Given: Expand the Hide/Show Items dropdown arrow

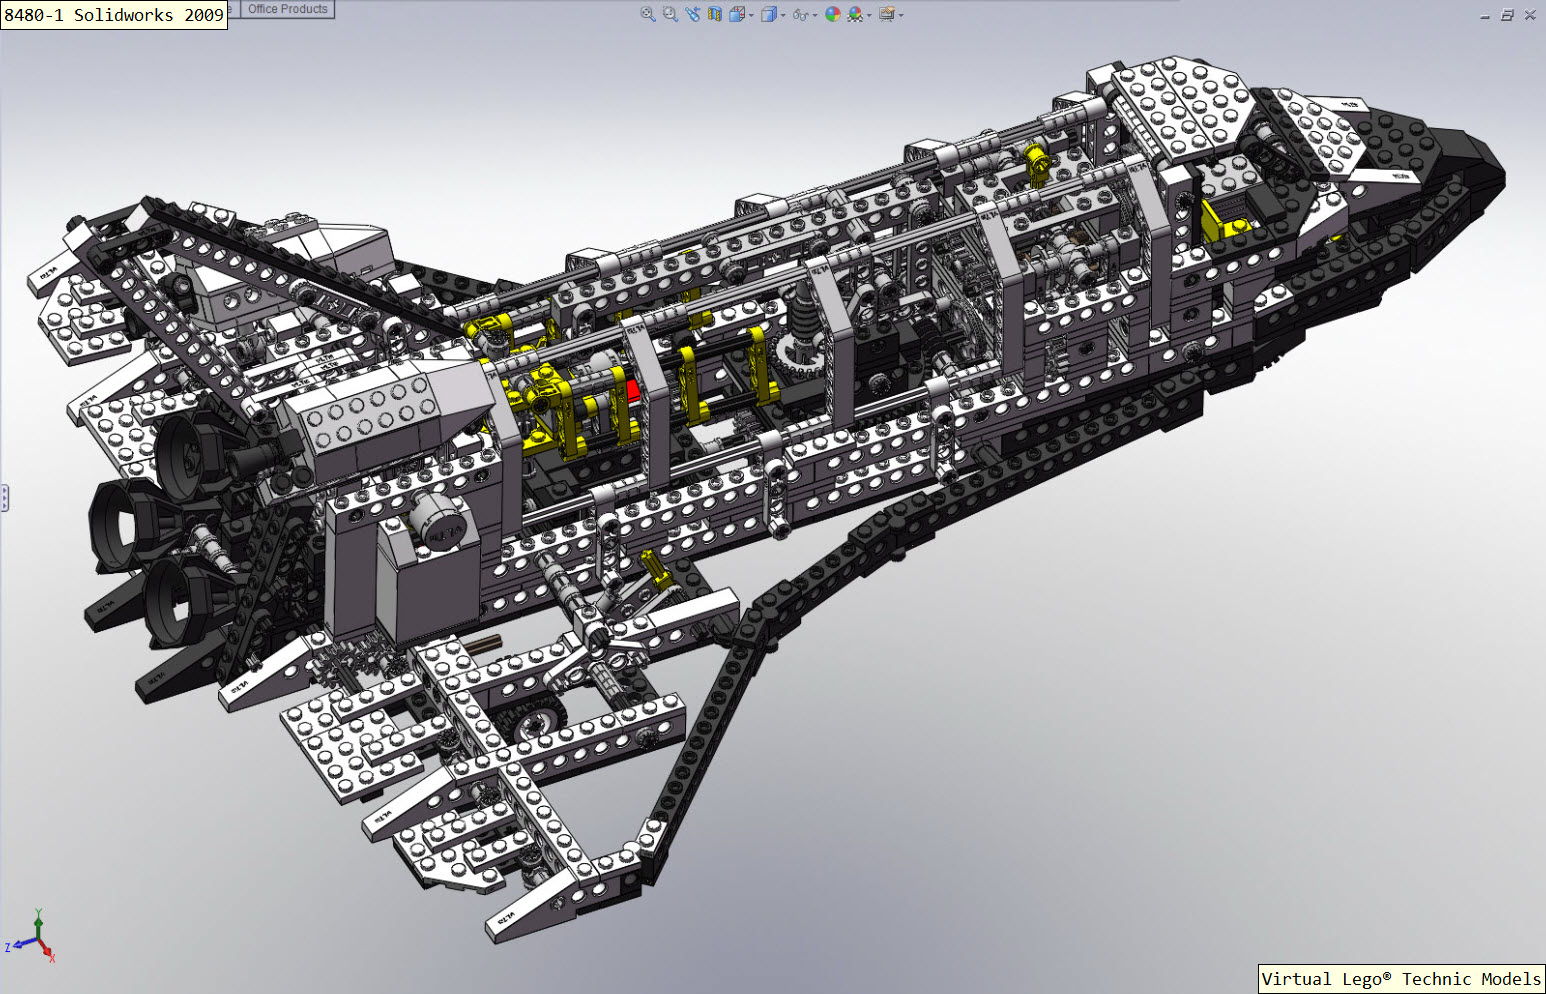Looking at the screenshot, I should (x=815, y=15).
